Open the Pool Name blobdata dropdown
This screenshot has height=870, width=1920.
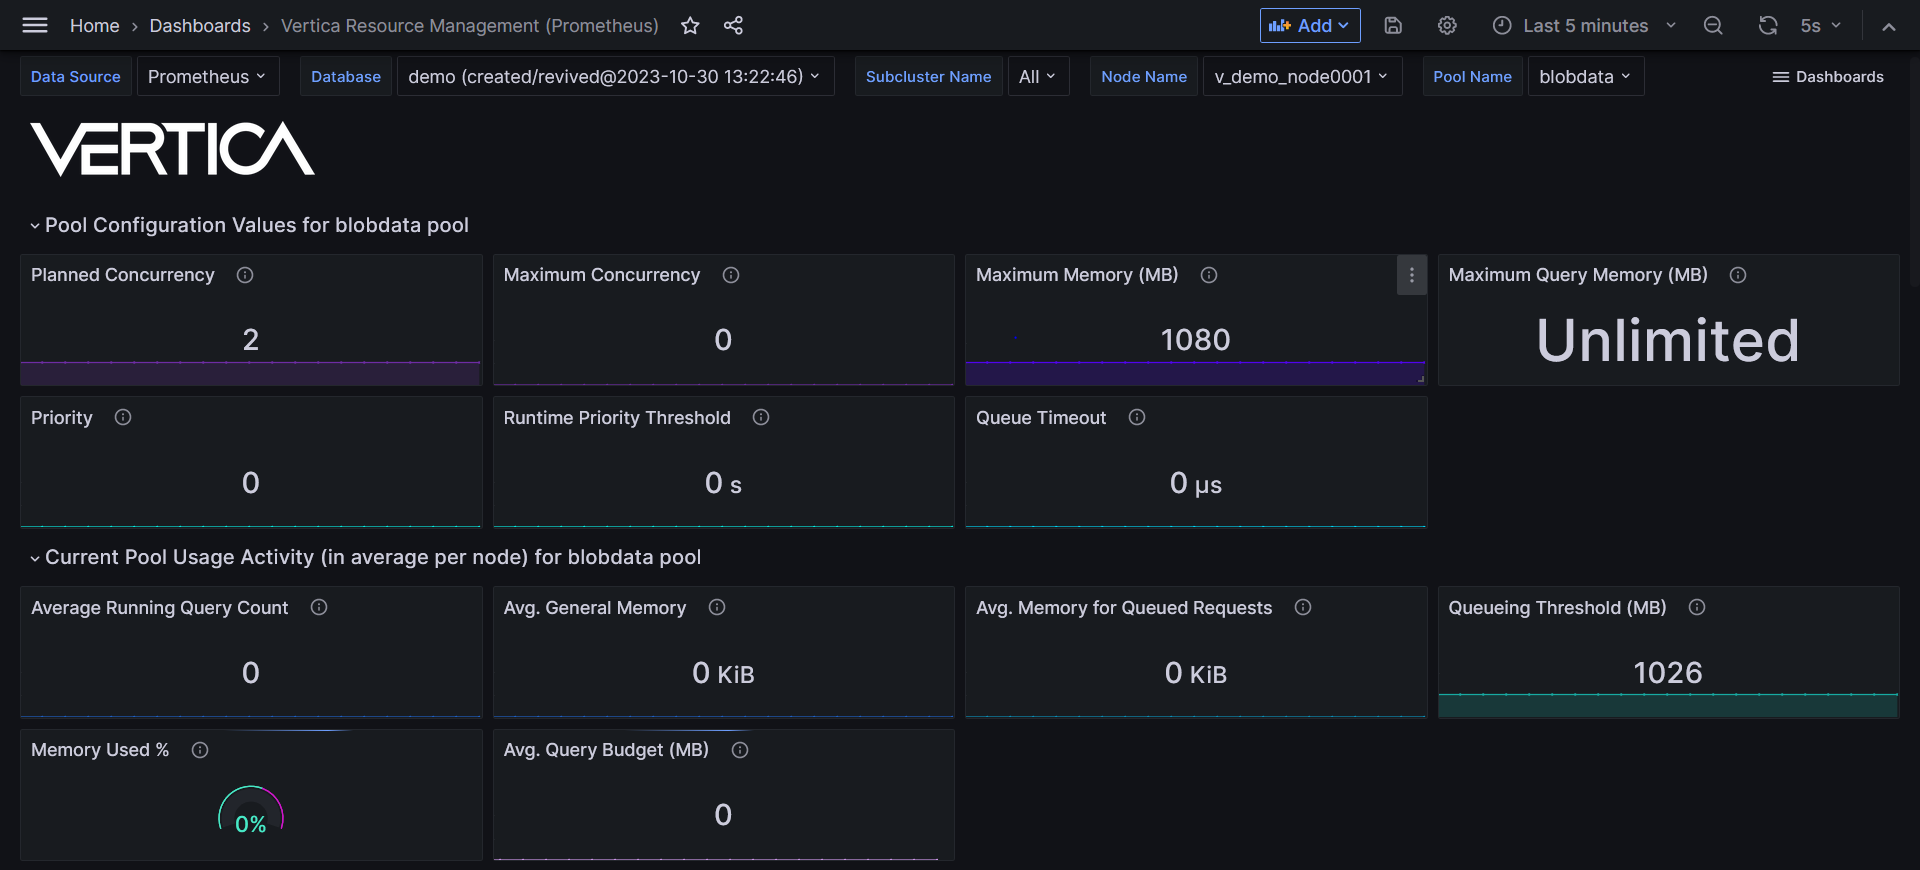coord(1585,77)
